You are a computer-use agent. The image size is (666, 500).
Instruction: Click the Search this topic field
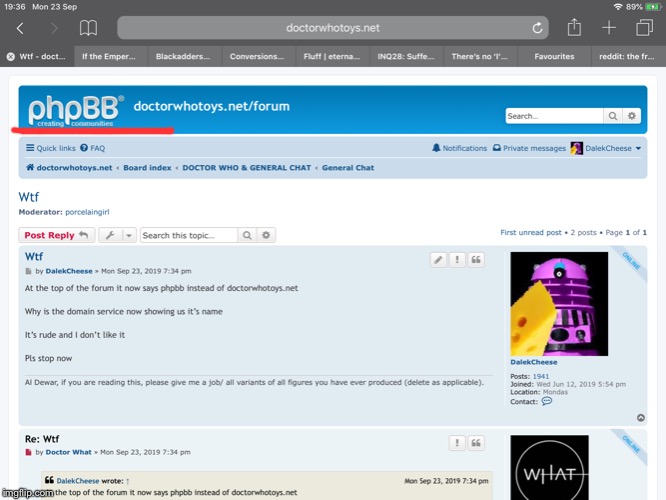189,235
